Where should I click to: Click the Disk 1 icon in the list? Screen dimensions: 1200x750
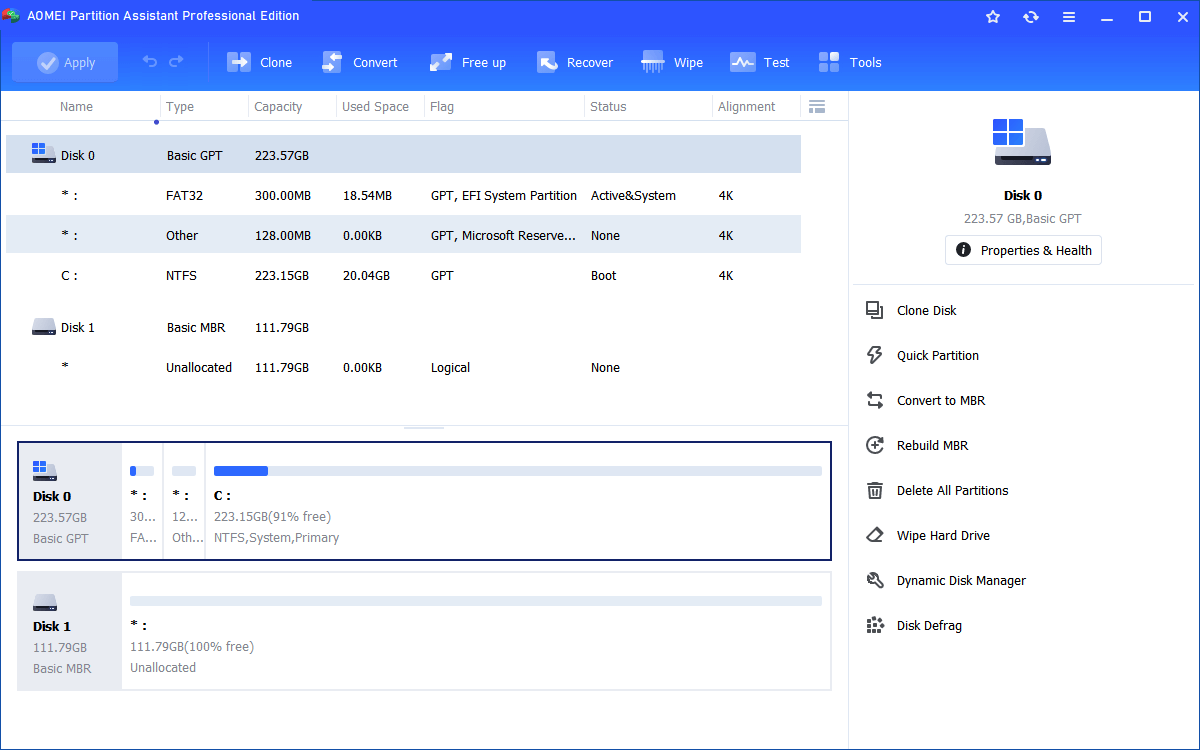43,326
